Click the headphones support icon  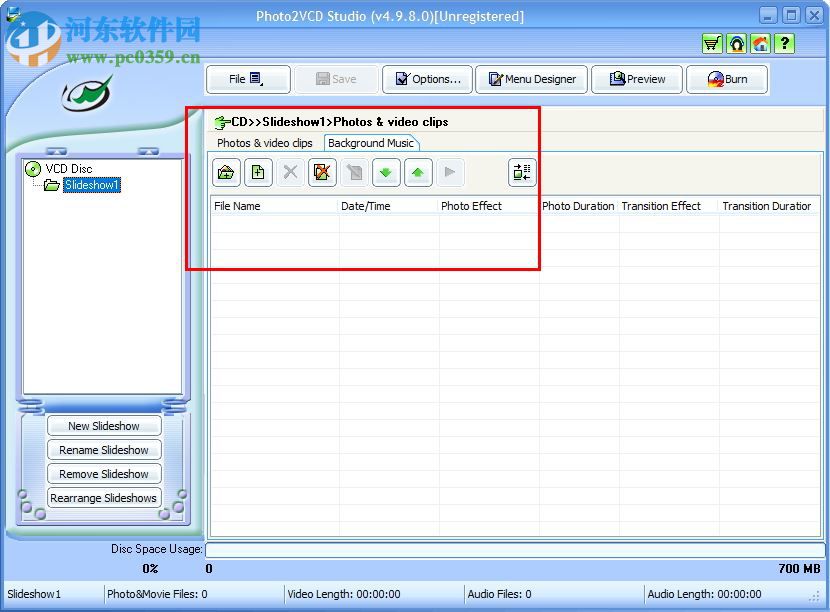click(736, 43)
